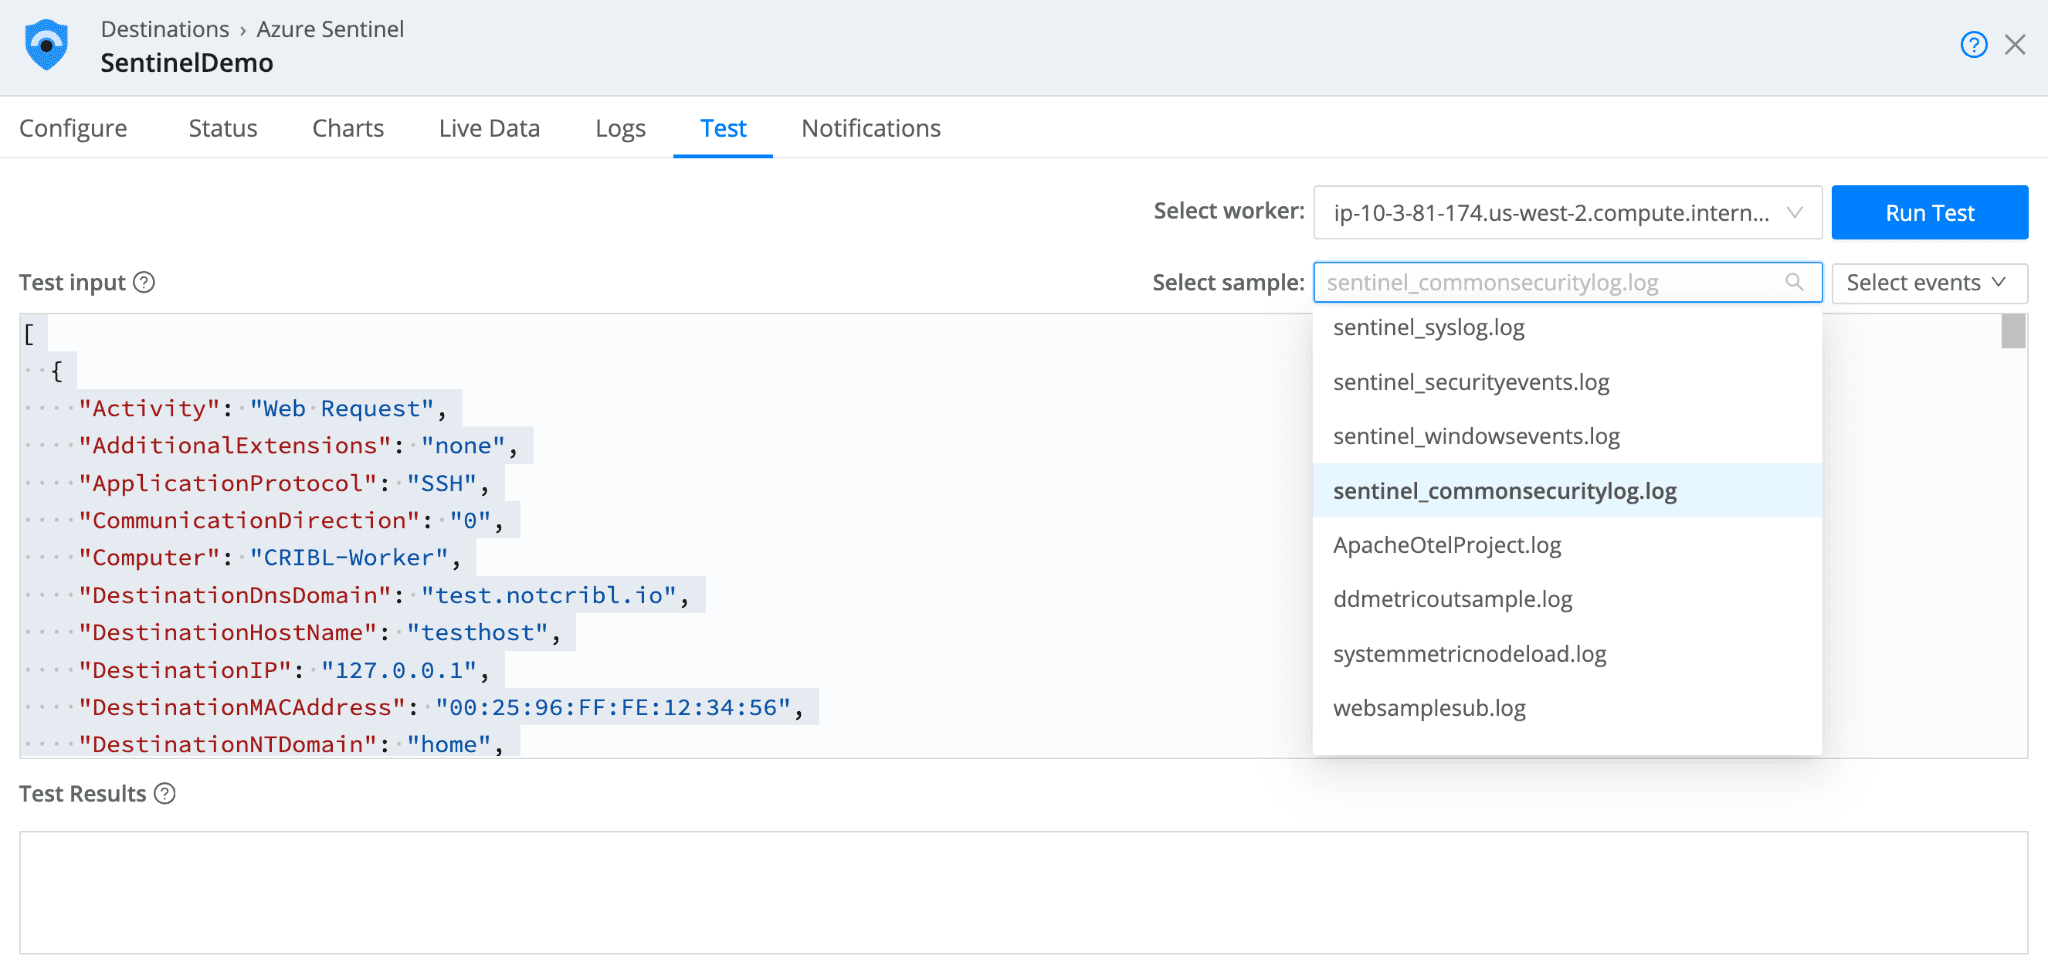Click the search icon in sample field
The image size is (2048, 975).
[x=1795, y=283]
